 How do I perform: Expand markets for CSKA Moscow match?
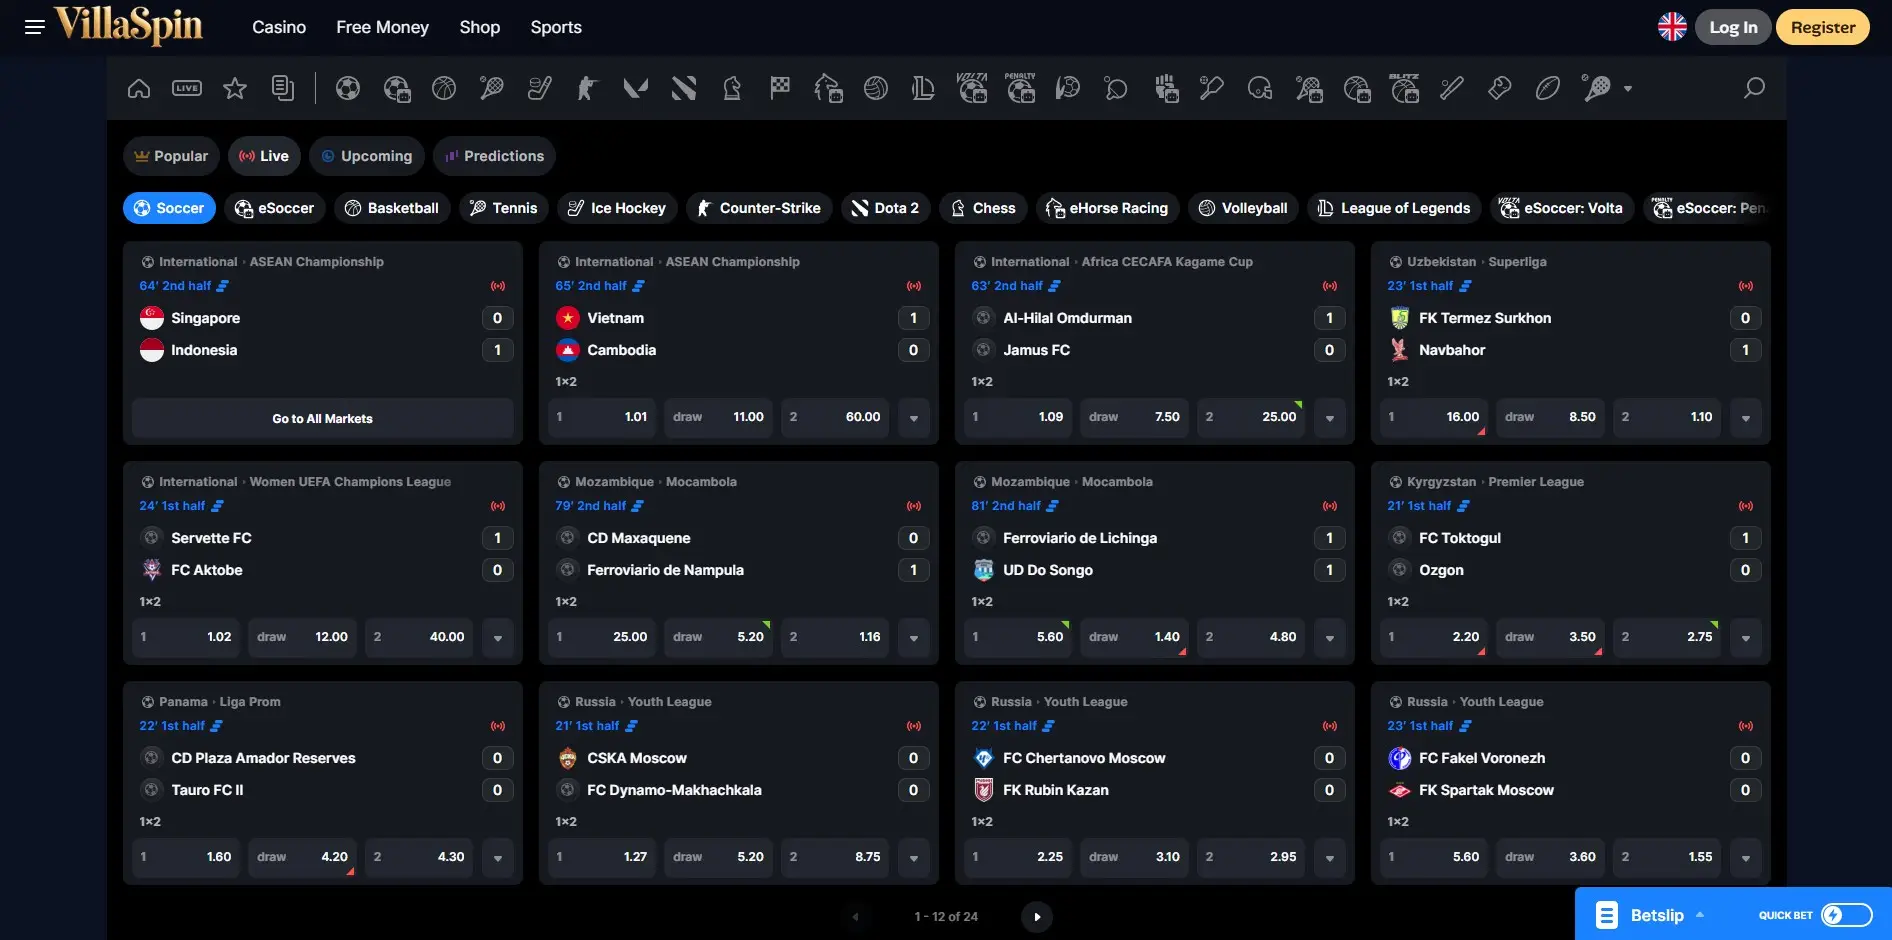click(914, 858)
